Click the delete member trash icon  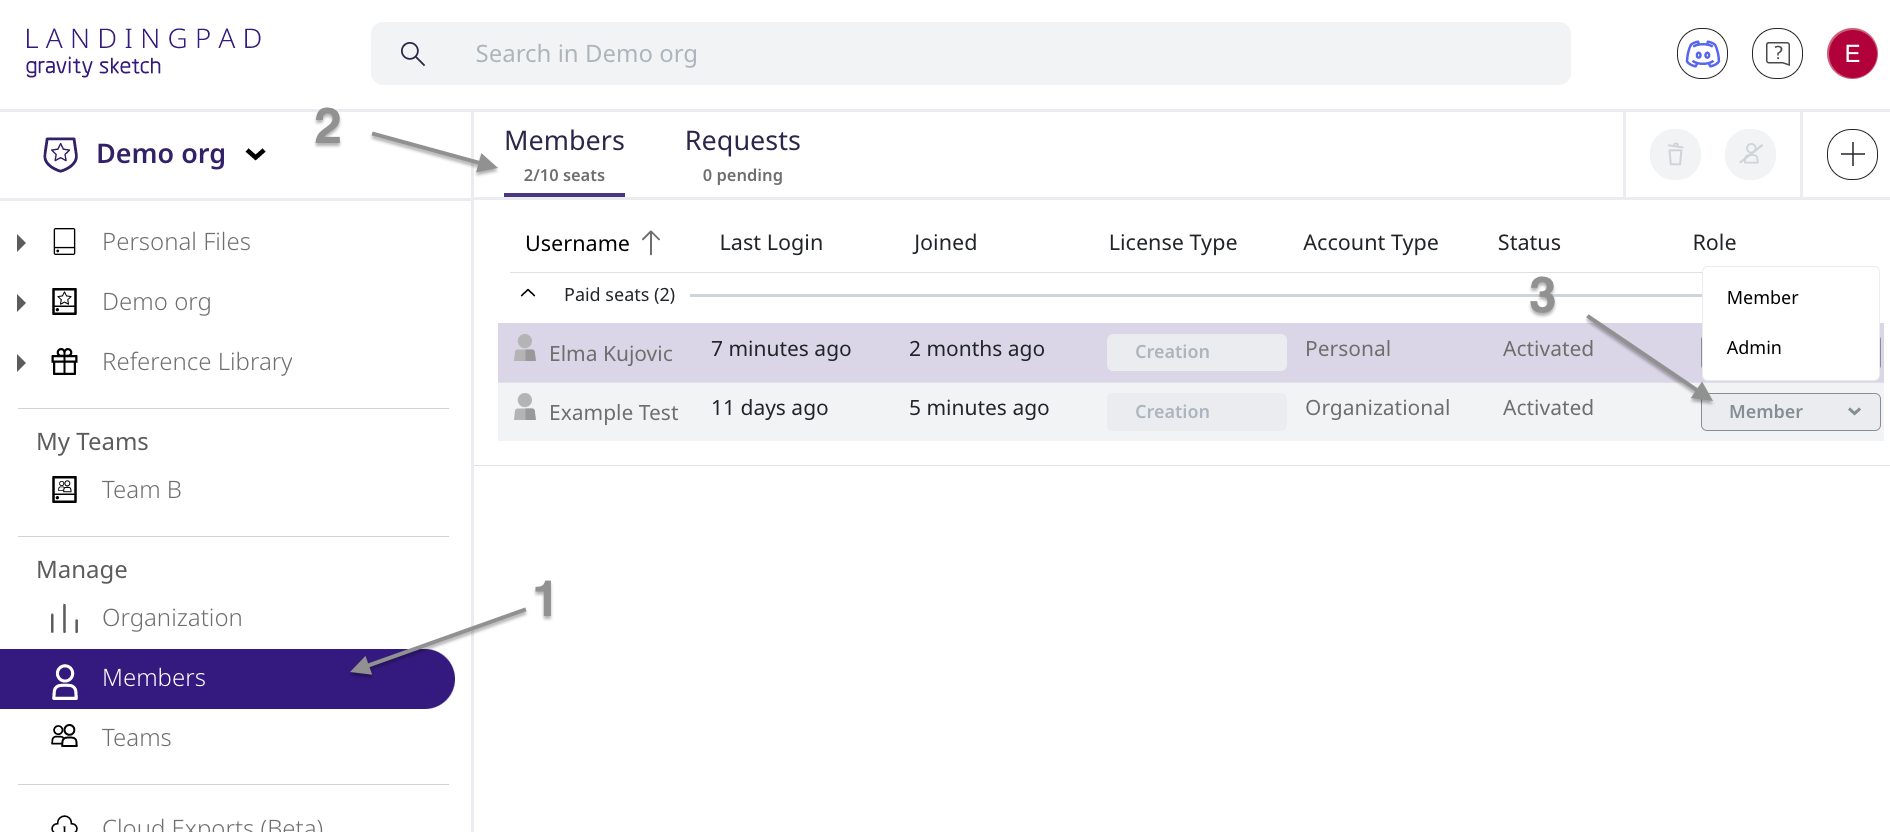tap(1675, 155)
